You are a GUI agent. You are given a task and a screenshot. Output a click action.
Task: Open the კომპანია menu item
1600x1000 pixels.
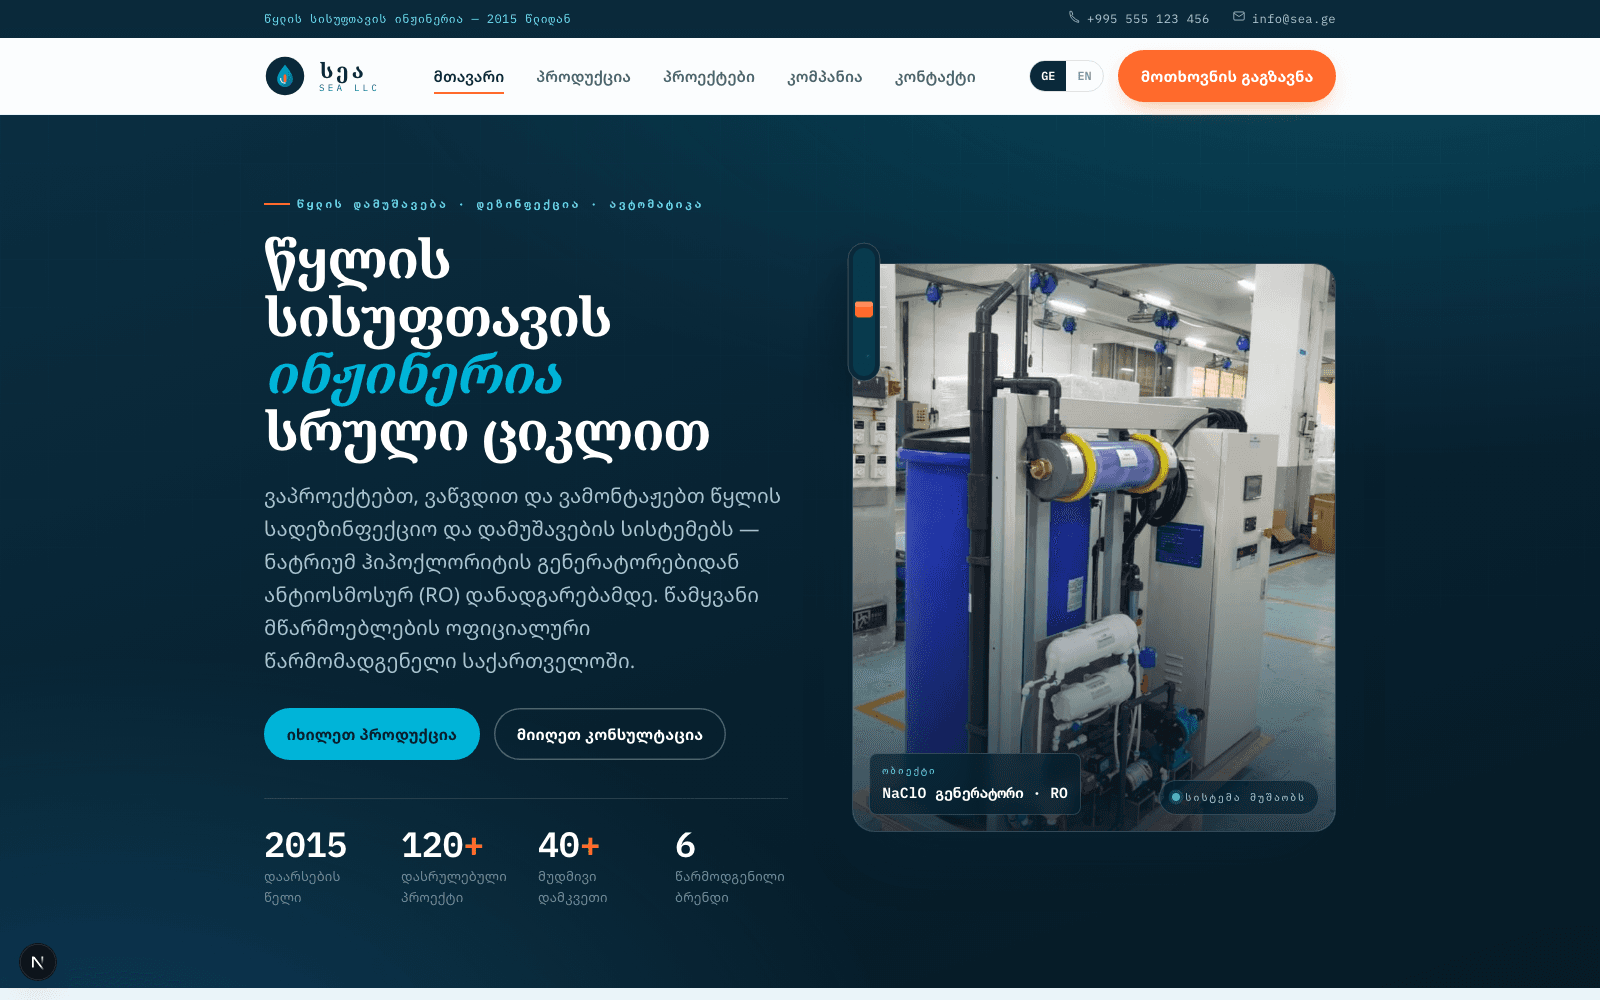pos(825,77)
